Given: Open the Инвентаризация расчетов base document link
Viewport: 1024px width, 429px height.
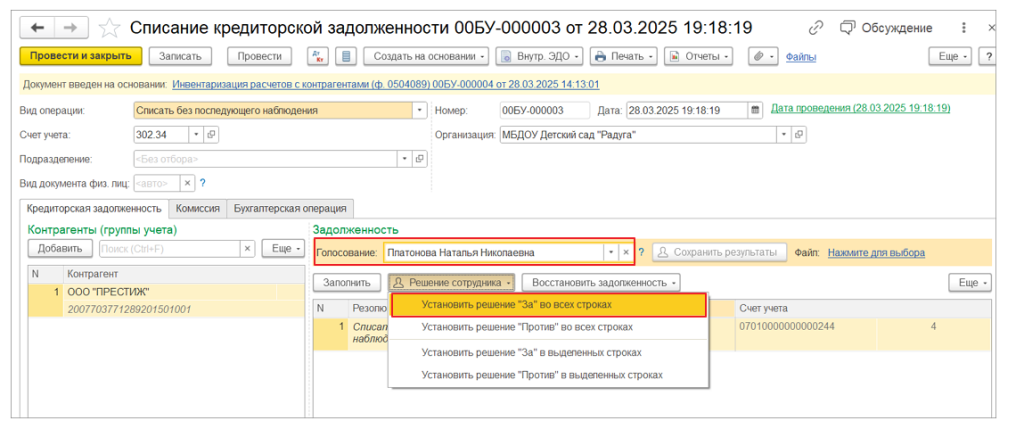Looking at the screenshot, I should 385,85.
